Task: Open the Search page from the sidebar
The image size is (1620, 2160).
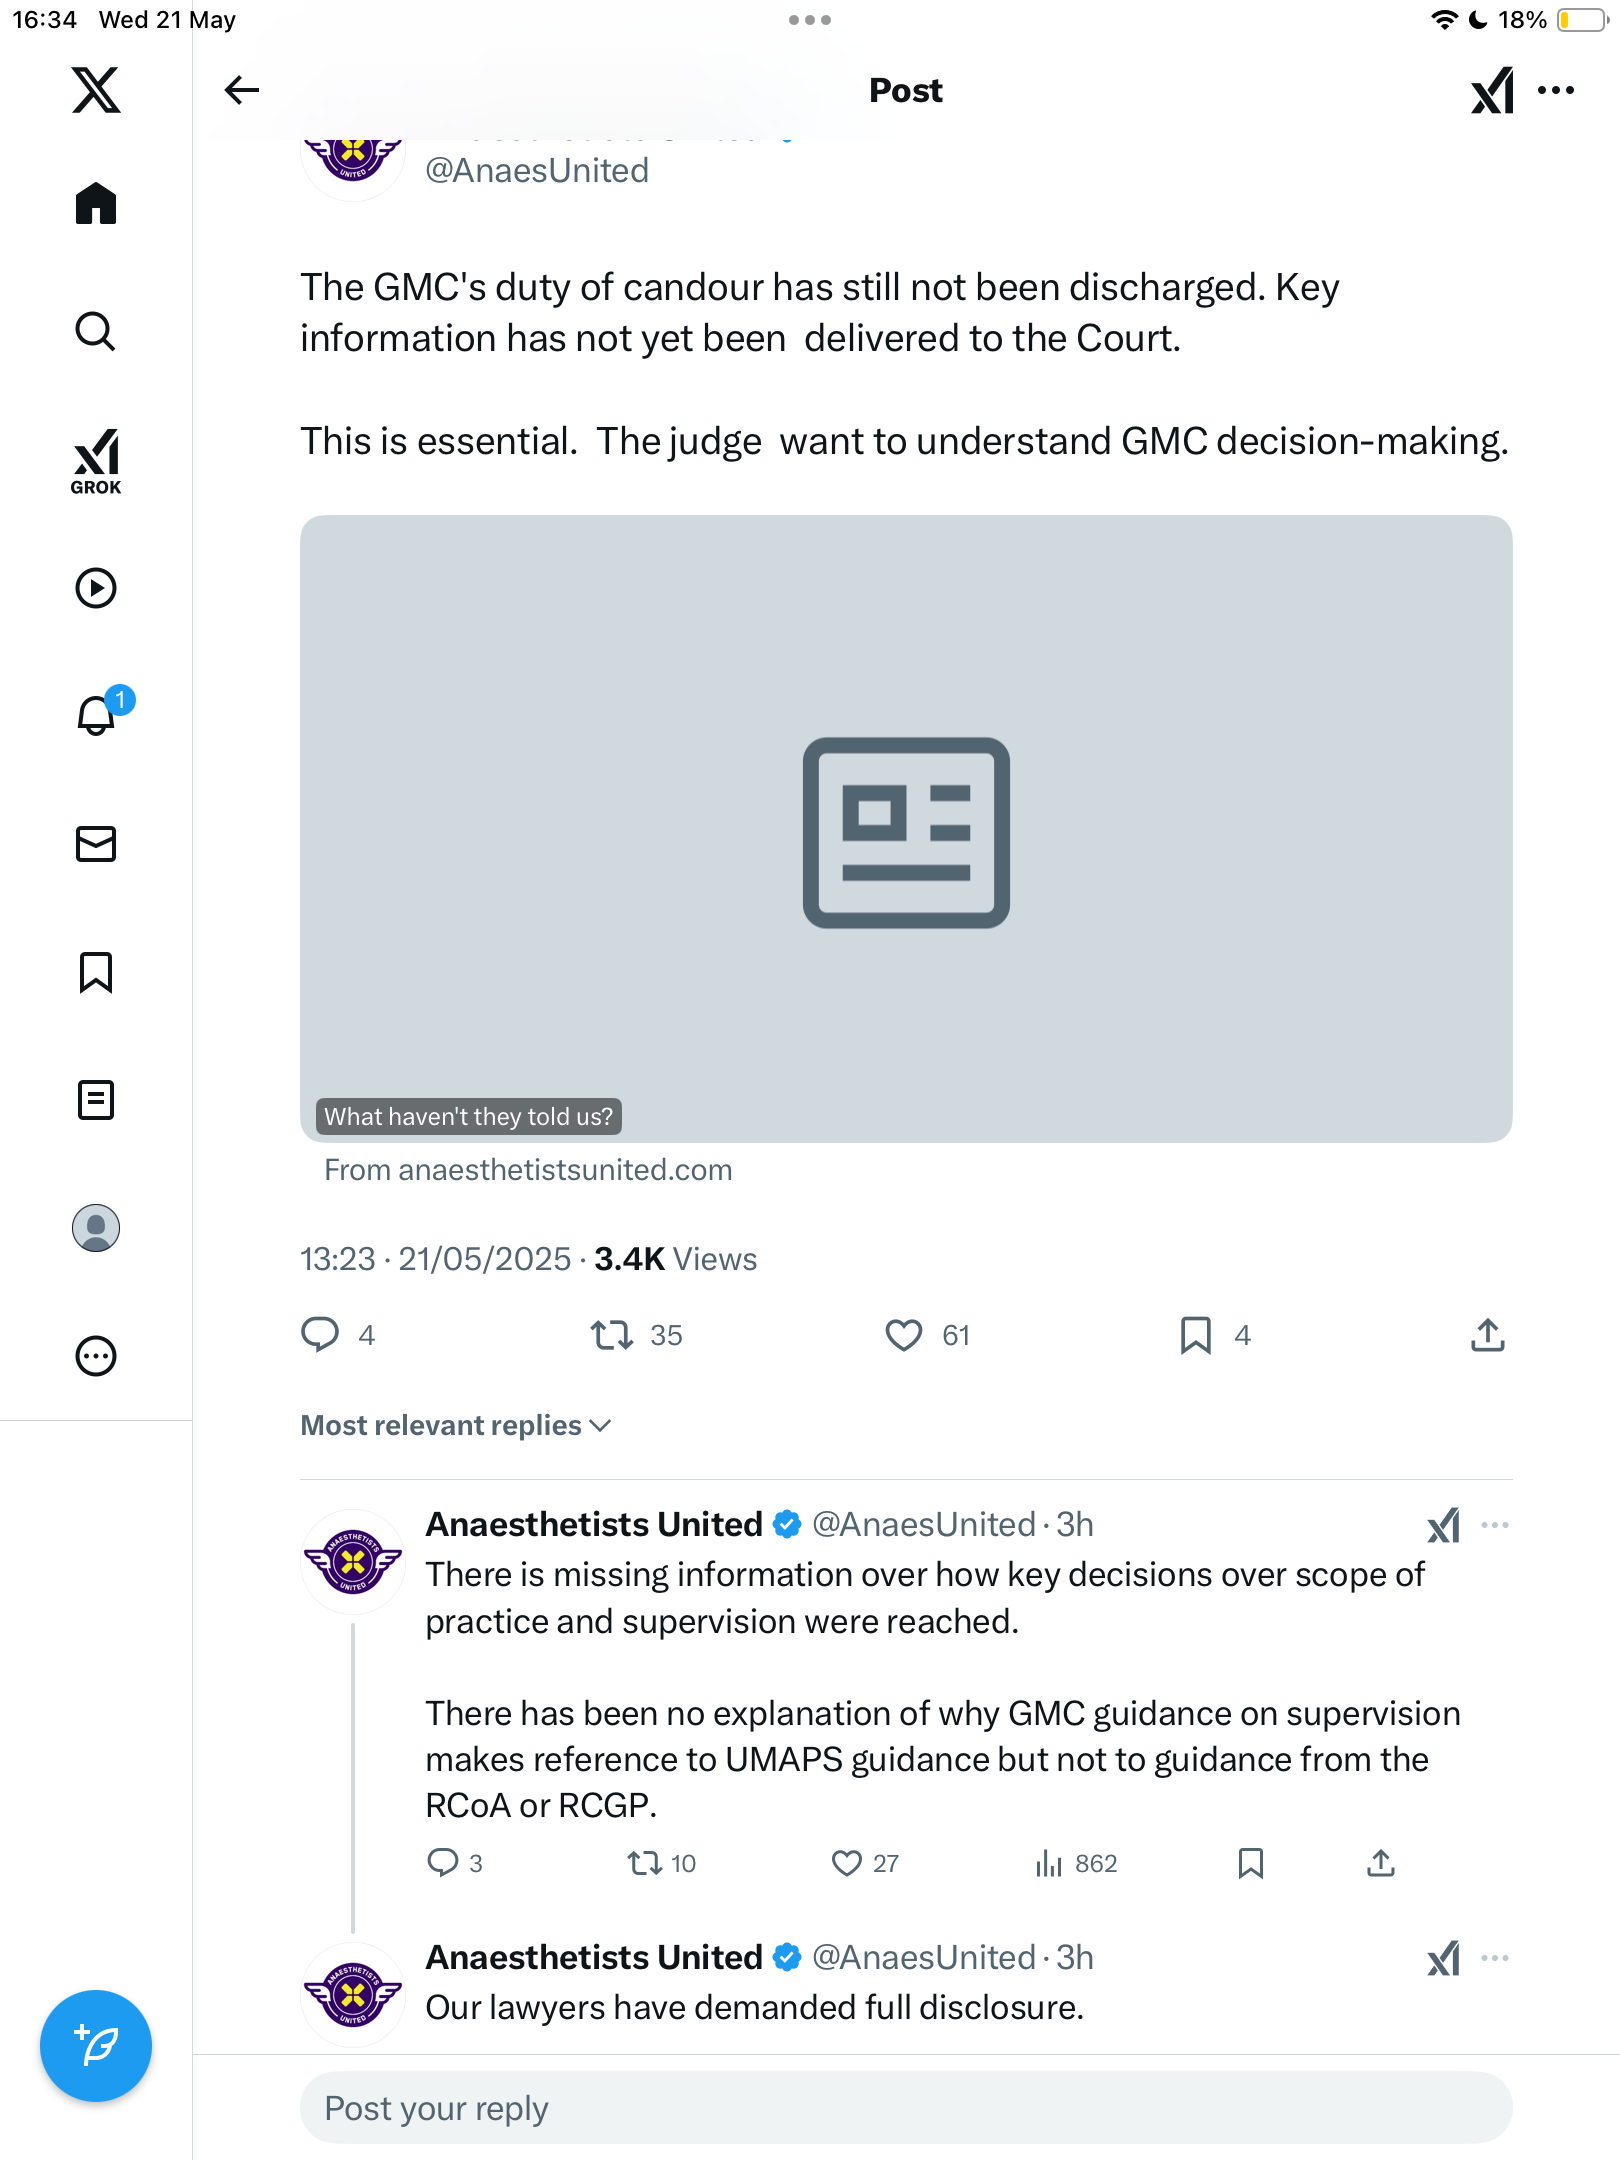Action: [96, 331]
